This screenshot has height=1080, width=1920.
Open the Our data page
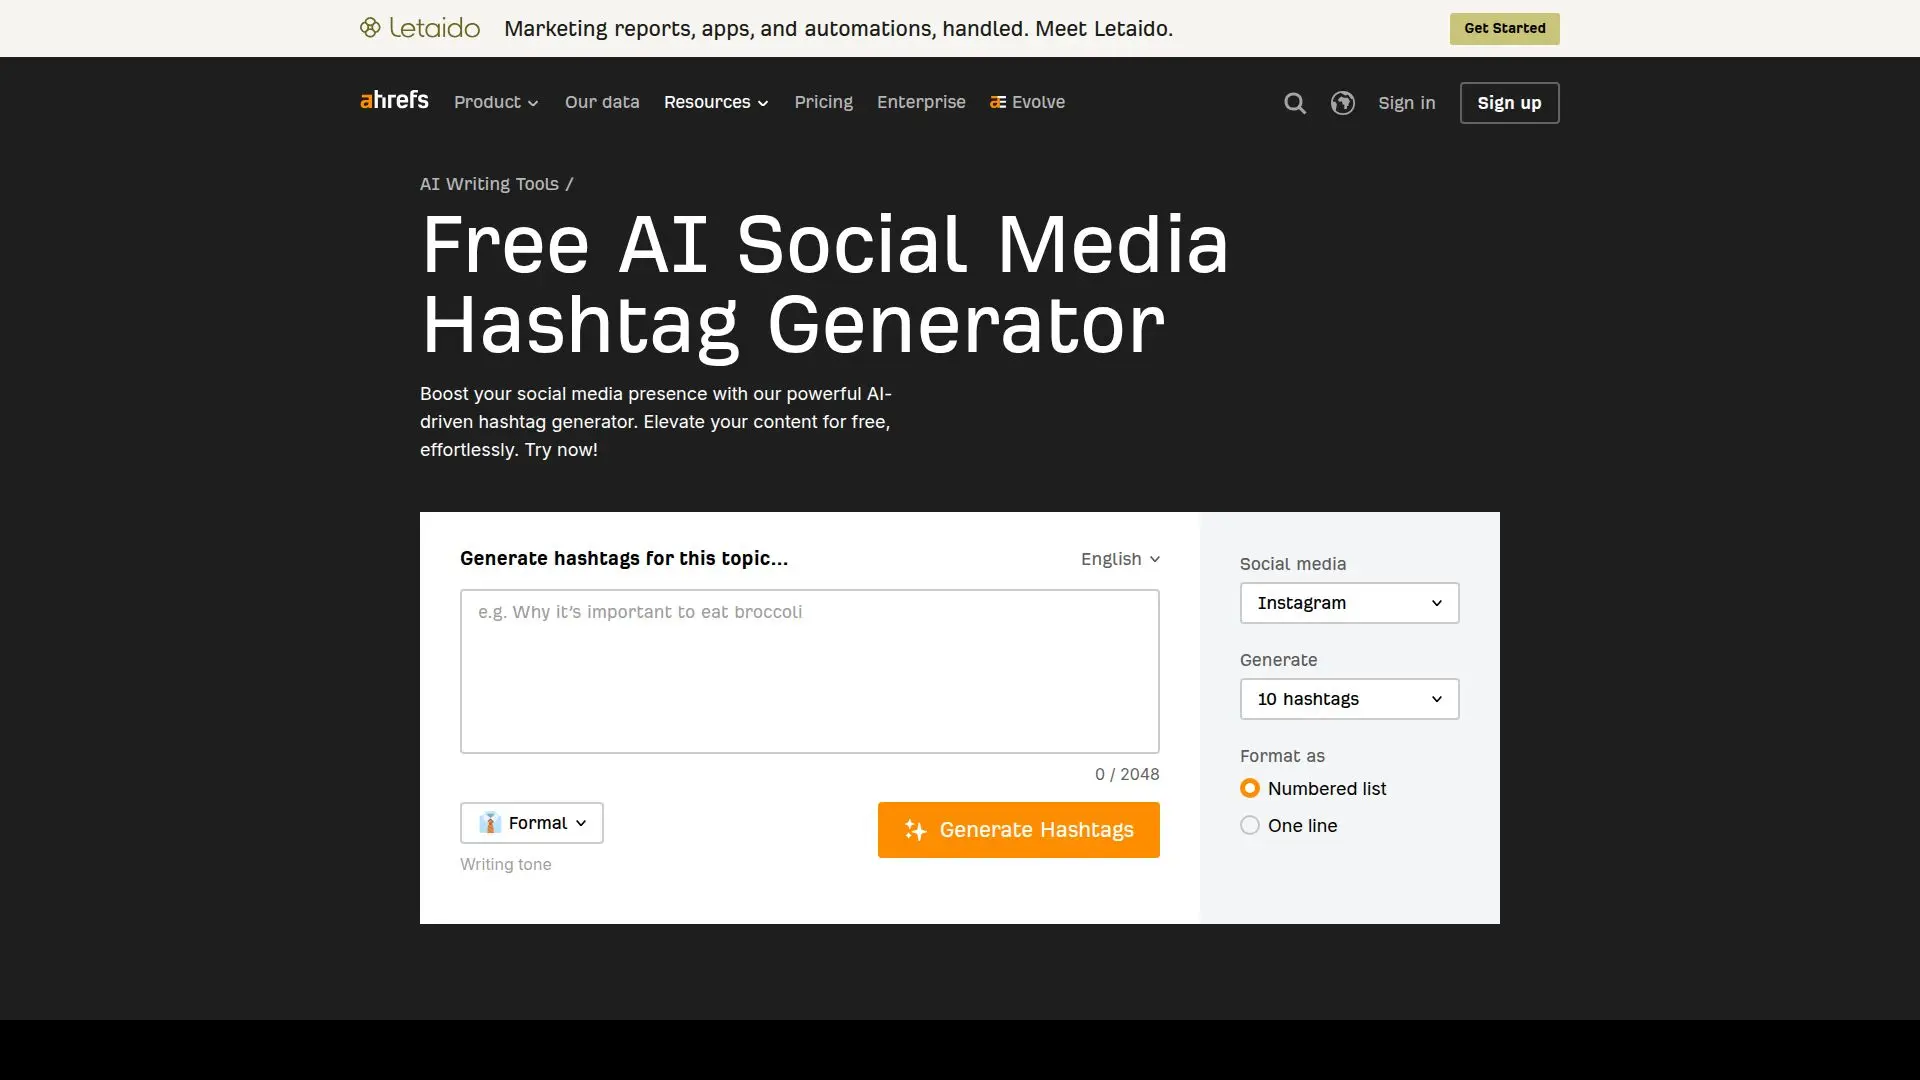[x=602, y=102]
